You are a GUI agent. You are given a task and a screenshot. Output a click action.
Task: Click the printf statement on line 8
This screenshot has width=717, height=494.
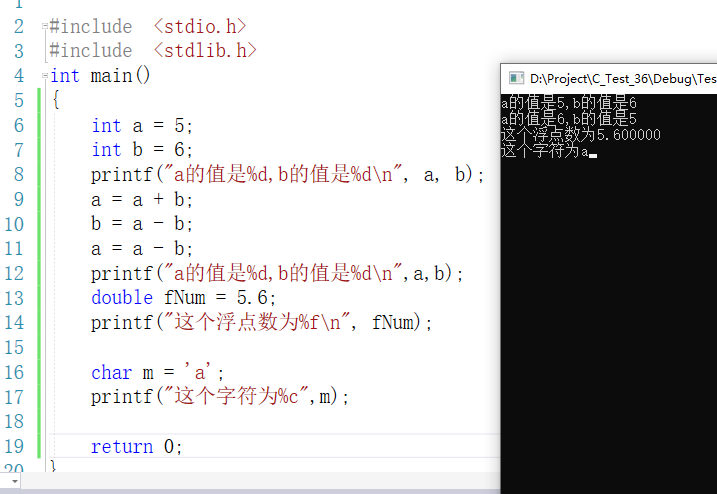click(x=287, y=175)
